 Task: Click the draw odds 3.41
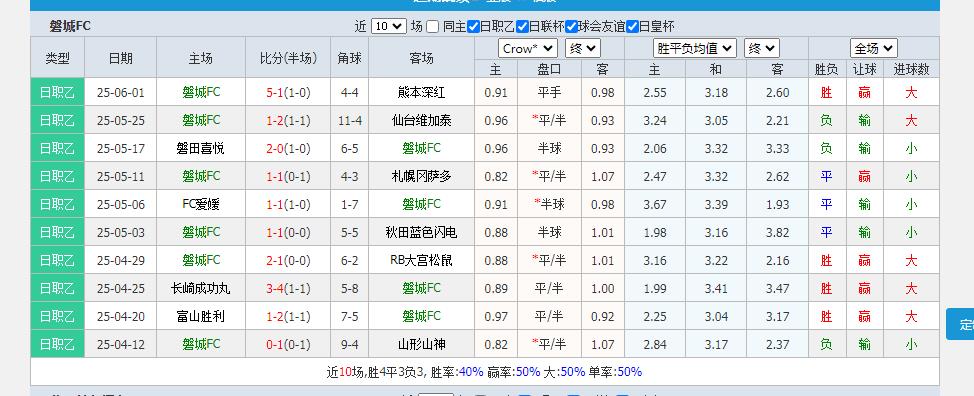716,288
